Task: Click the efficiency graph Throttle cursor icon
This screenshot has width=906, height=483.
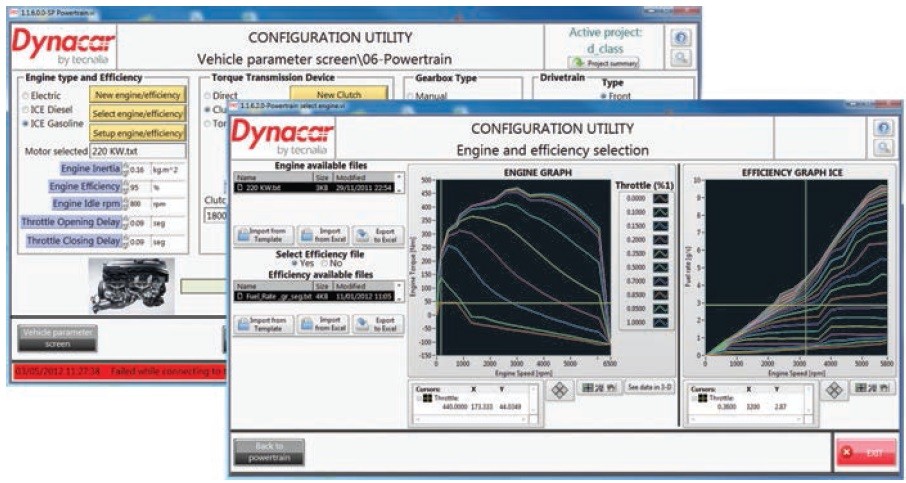Action: coord(703,398)
